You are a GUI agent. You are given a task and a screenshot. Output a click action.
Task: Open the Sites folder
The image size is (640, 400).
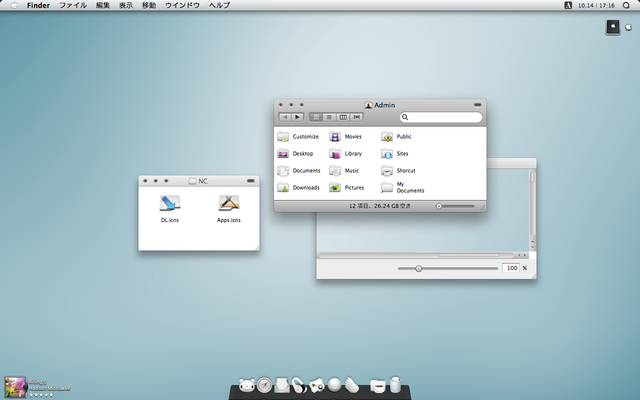pos(387,154)
